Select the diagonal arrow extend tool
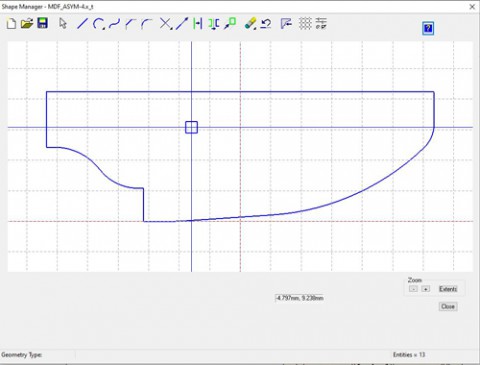 click(182, 24)
